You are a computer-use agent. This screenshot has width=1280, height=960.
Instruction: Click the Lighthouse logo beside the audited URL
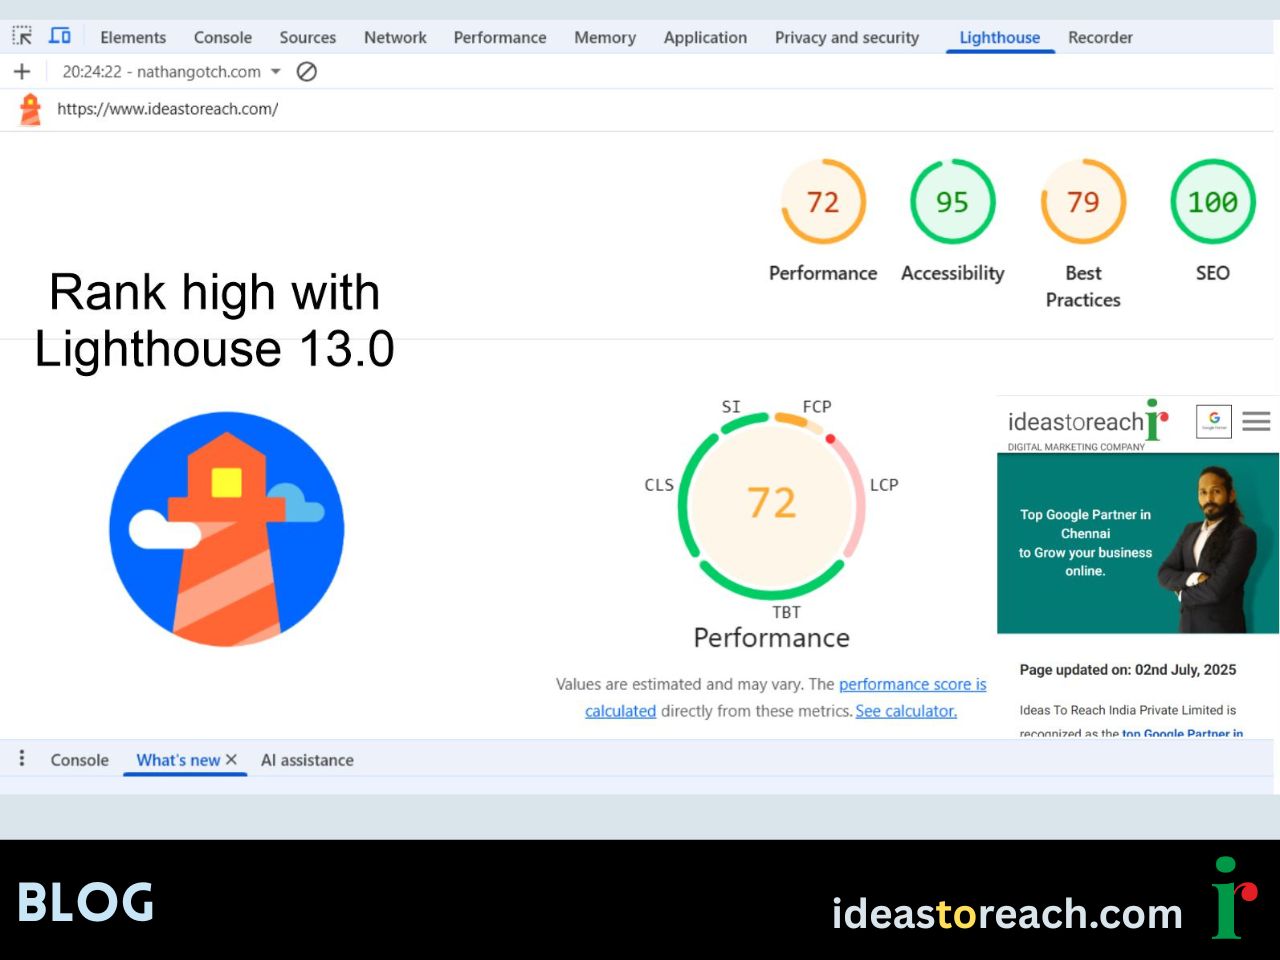30,109
